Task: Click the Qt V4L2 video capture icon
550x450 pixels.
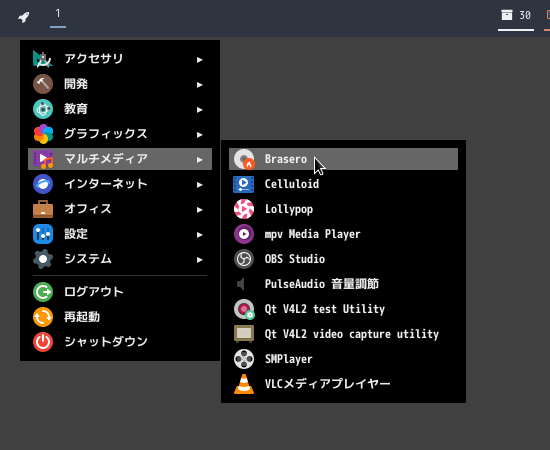Action: 244,334
